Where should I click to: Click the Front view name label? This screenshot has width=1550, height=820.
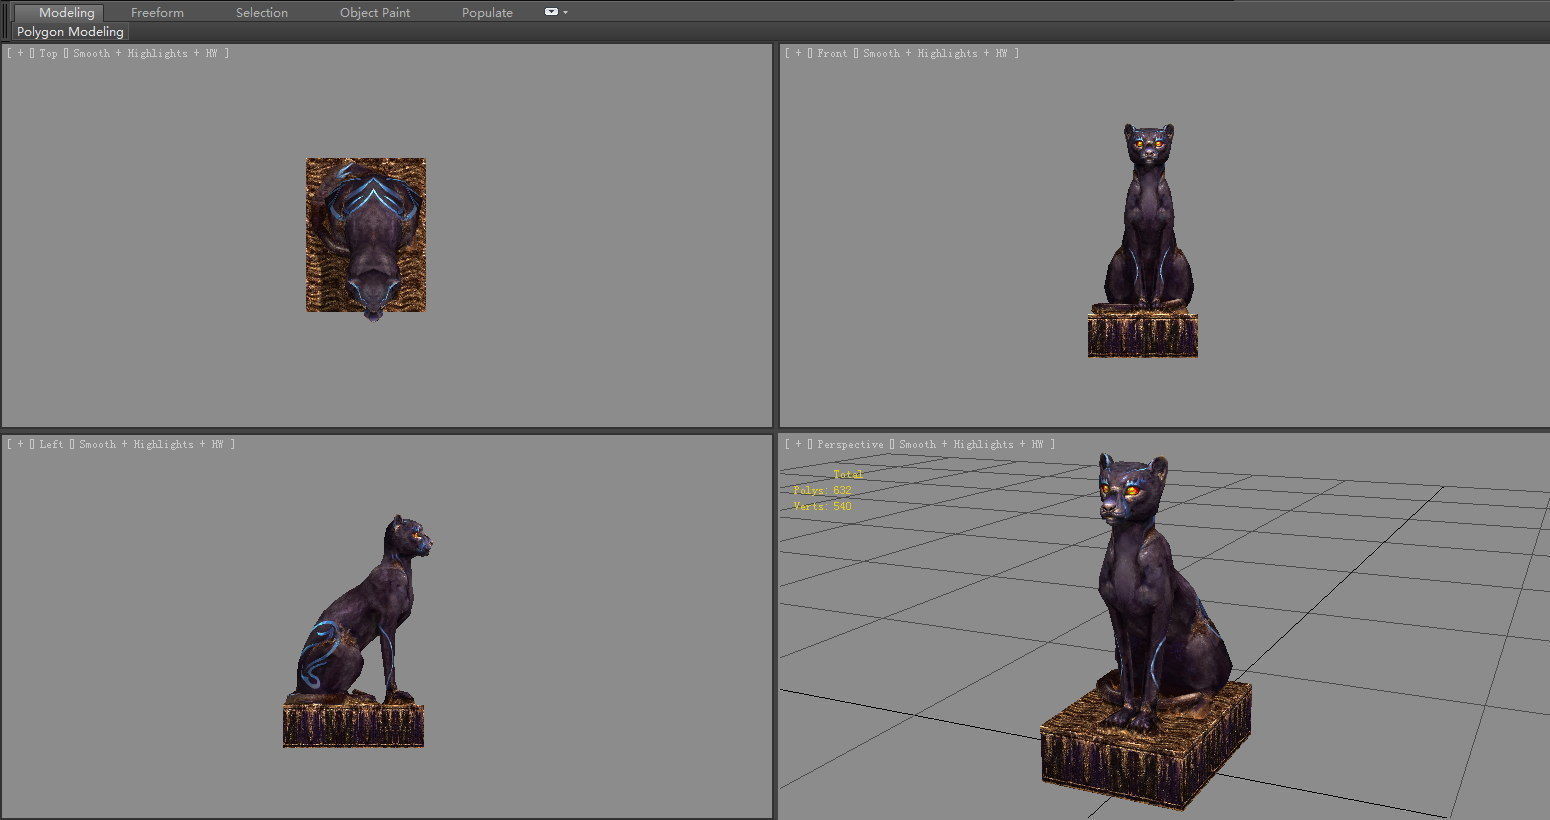click(832, 53)
